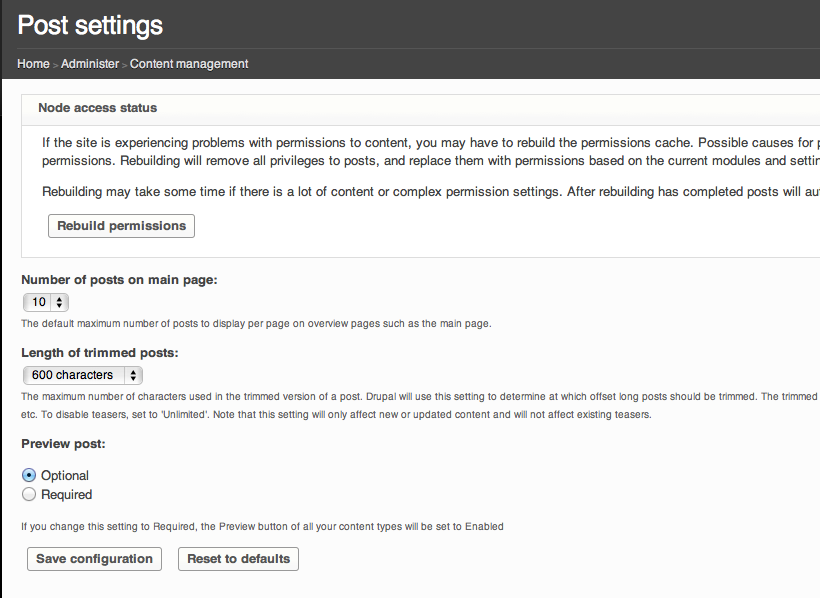The width and height of the screenshot is (820, 598).
Task: Click 'Number of posts on main page' label
Action: [x=119, y=280]
